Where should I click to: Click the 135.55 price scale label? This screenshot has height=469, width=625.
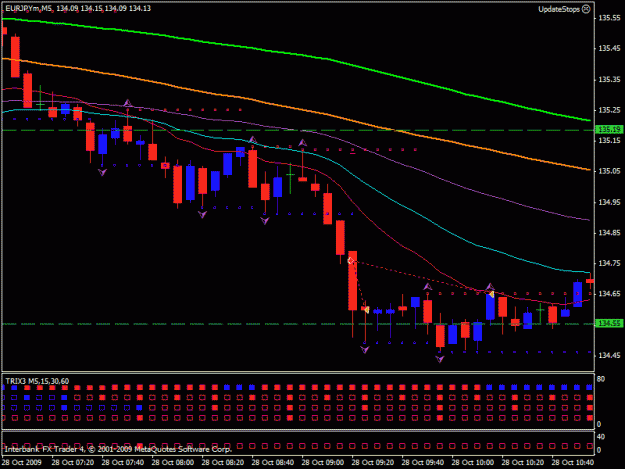609,18
